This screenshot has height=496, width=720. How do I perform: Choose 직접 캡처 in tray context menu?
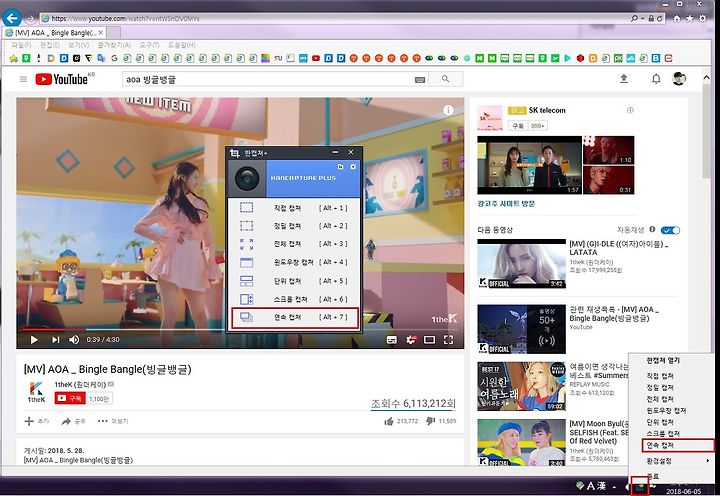660,376
